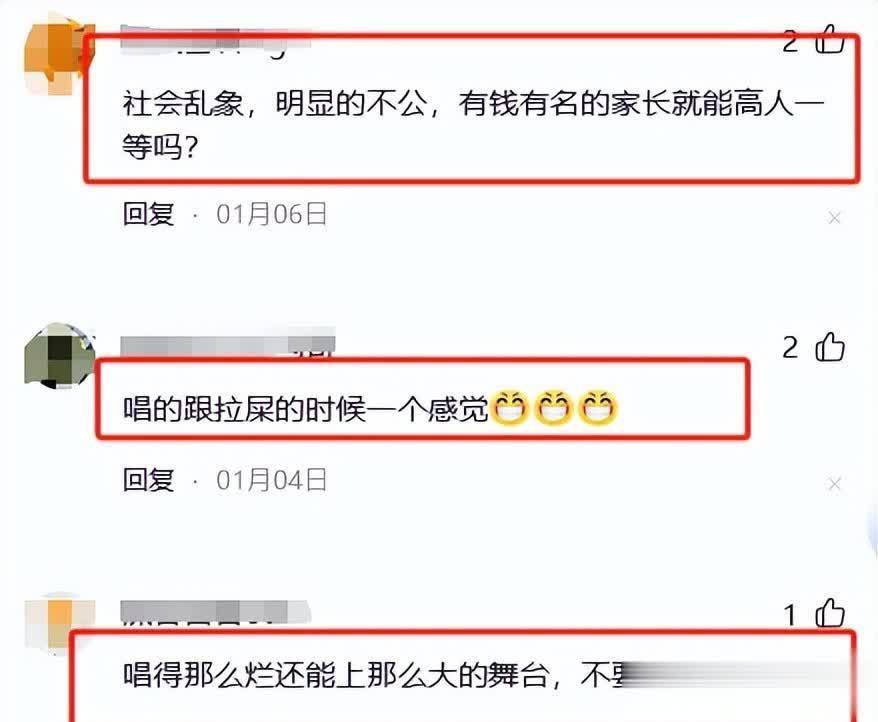The image size is (878, 722).
Task: Dismiss the 01月04日 comment with the X
Action: [834, 483]
